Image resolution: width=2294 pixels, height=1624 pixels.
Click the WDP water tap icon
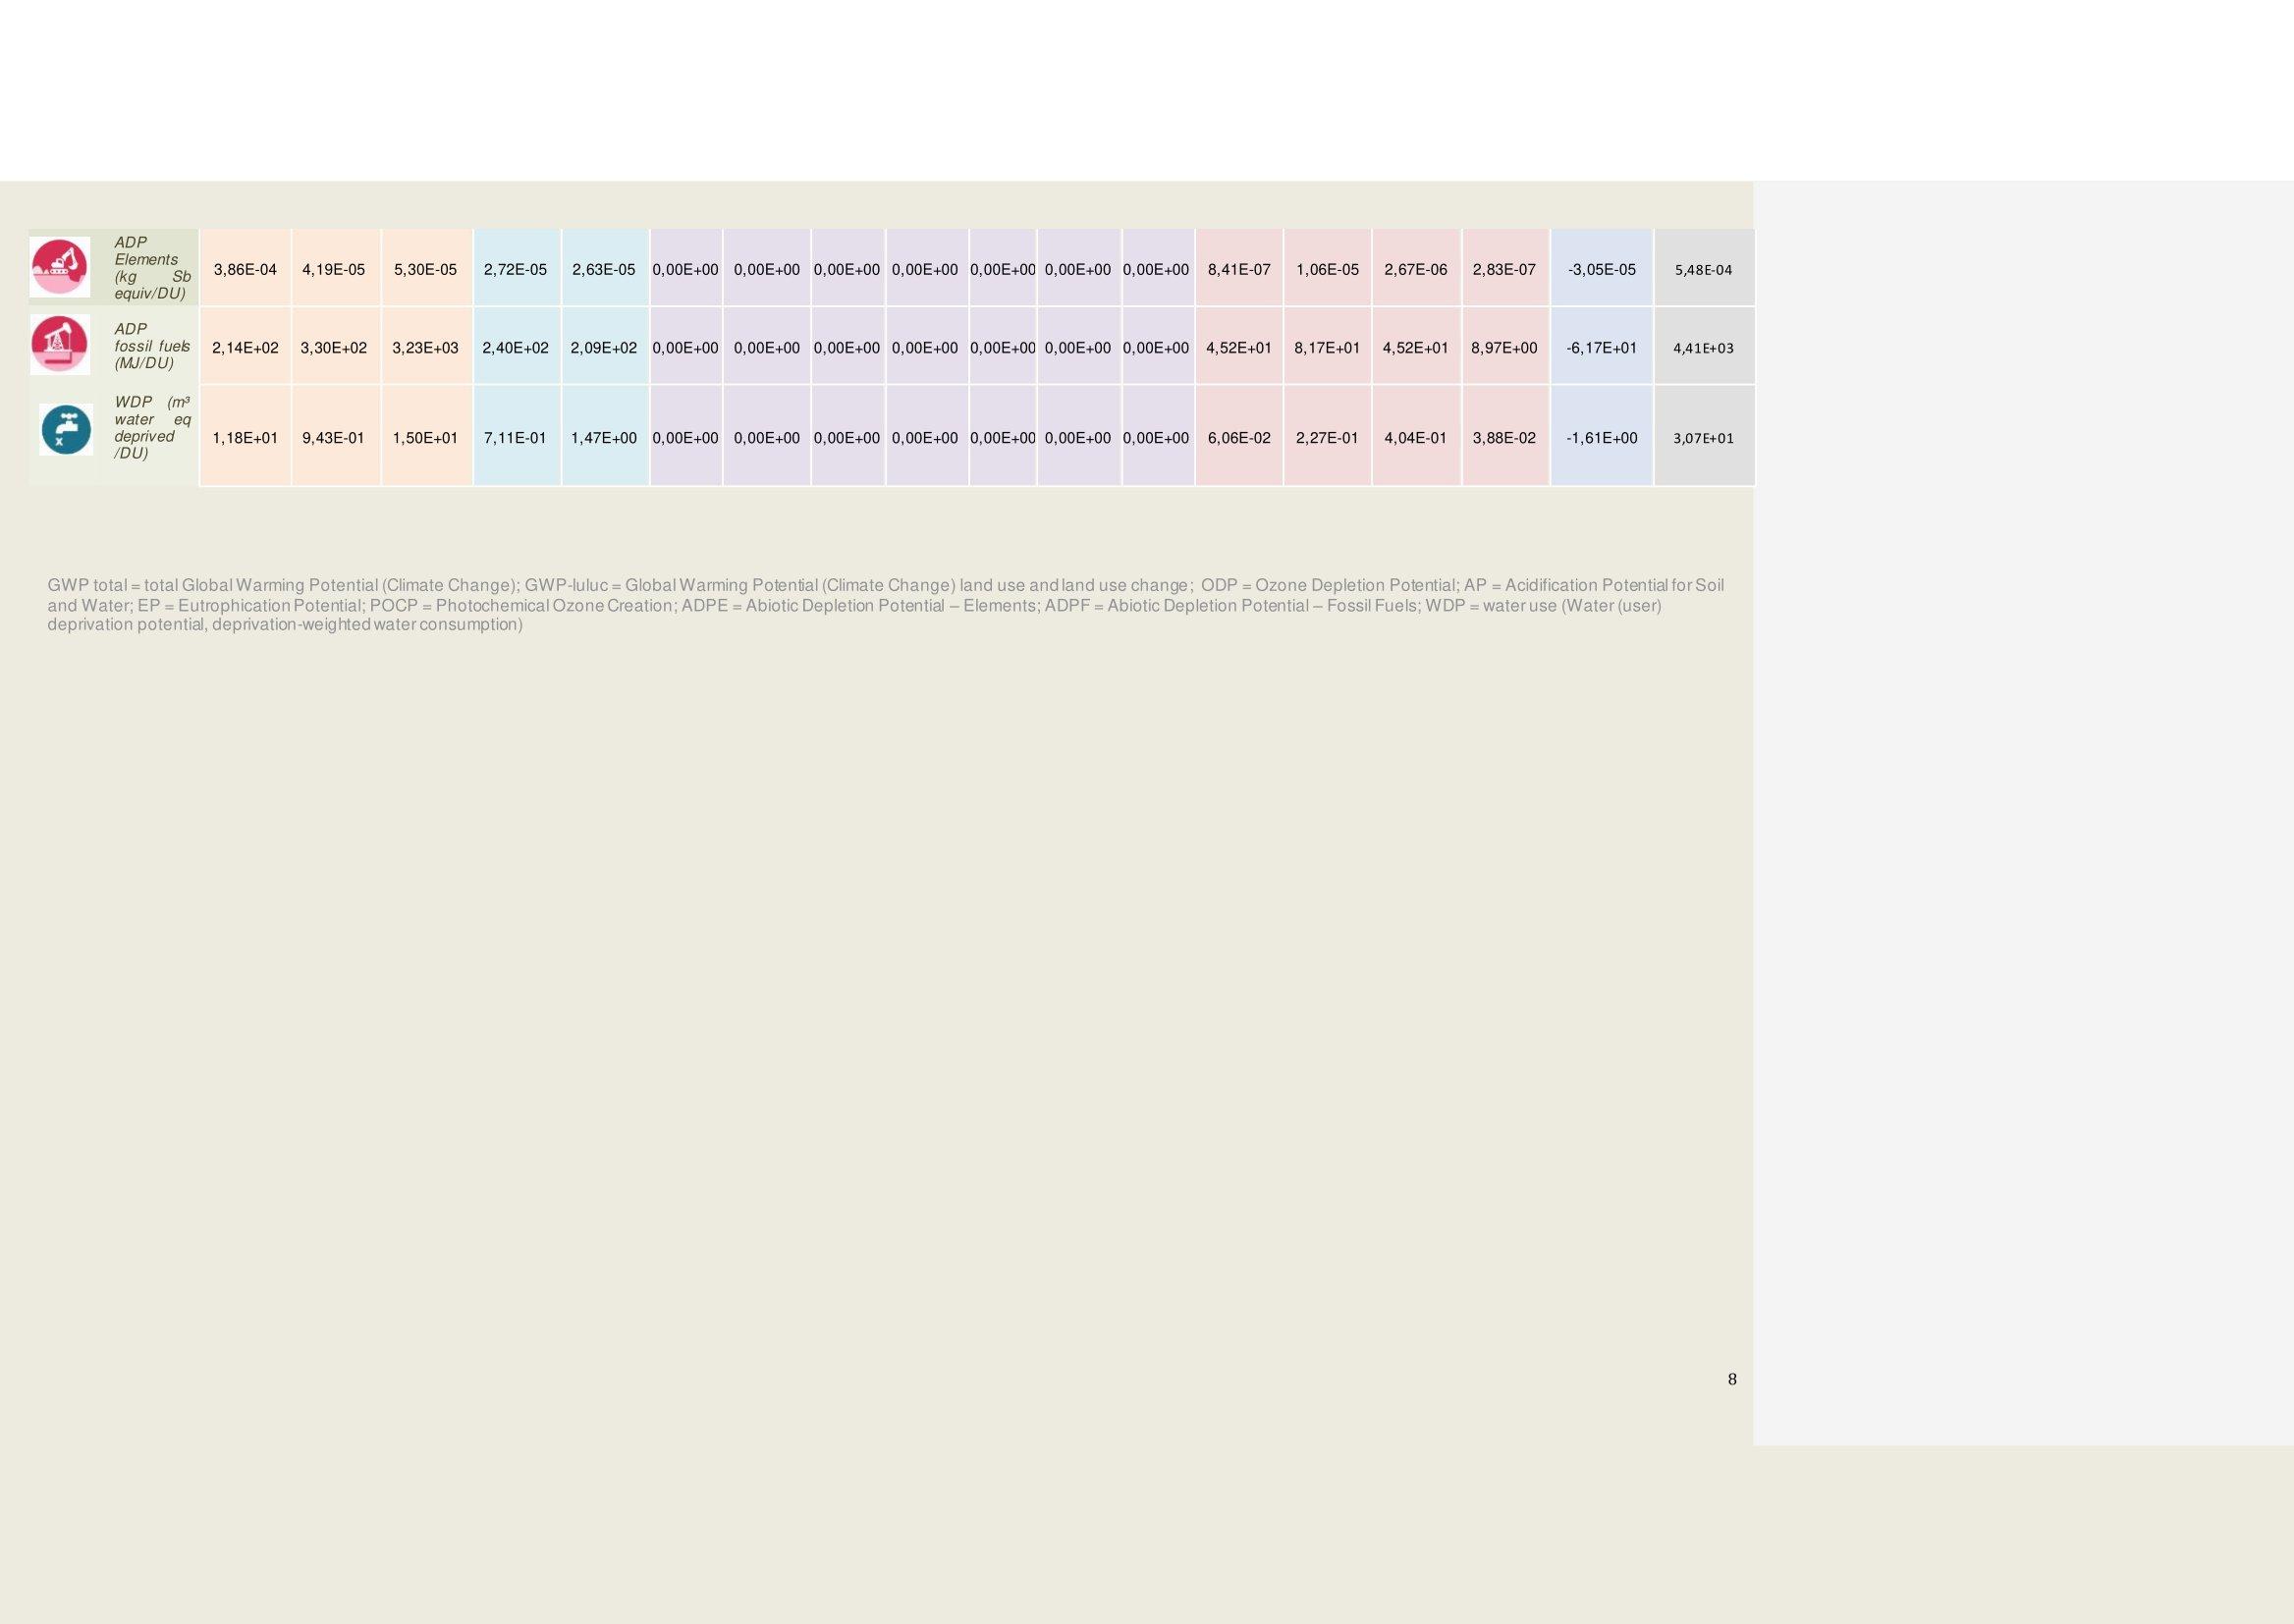(x=66, y=429)
